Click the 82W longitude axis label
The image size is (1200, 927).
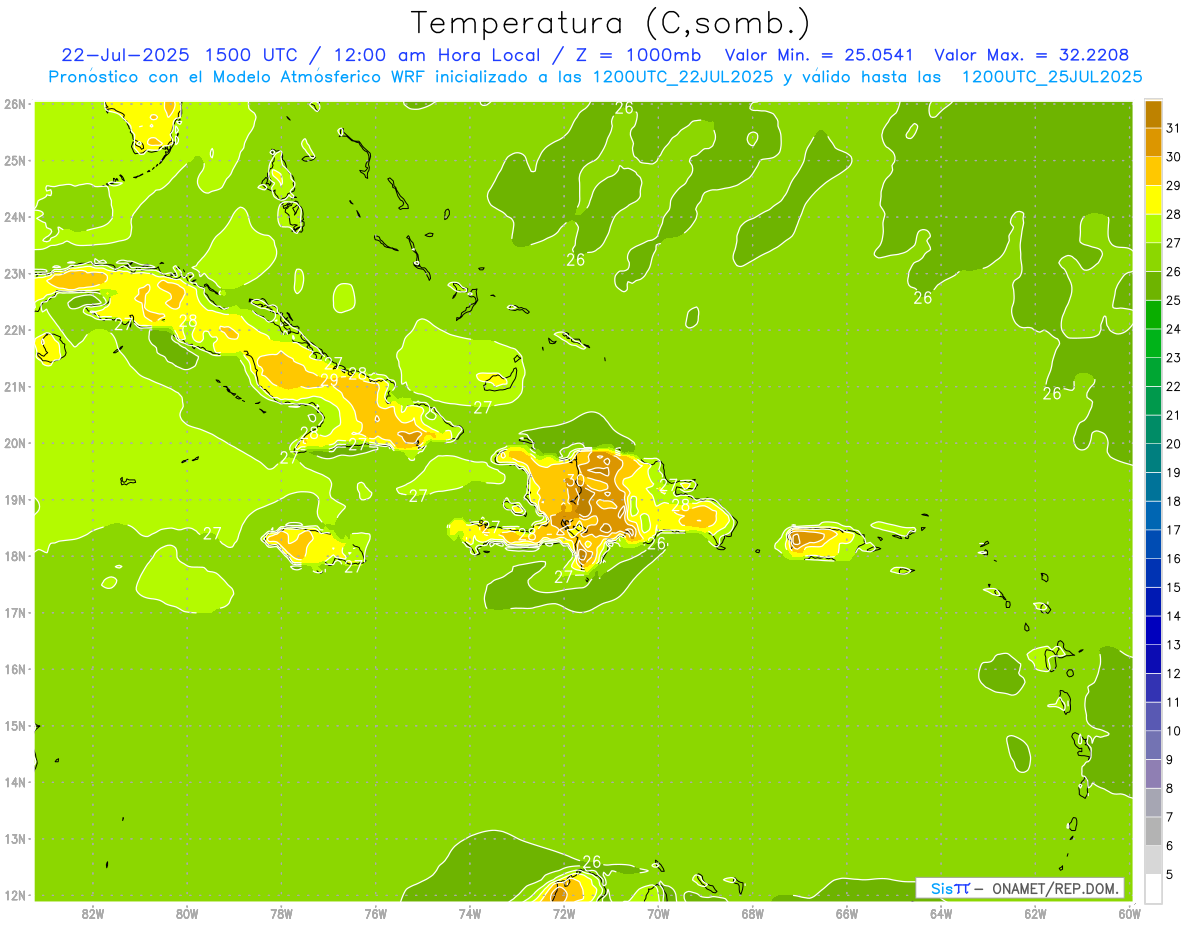coord(93,913)
